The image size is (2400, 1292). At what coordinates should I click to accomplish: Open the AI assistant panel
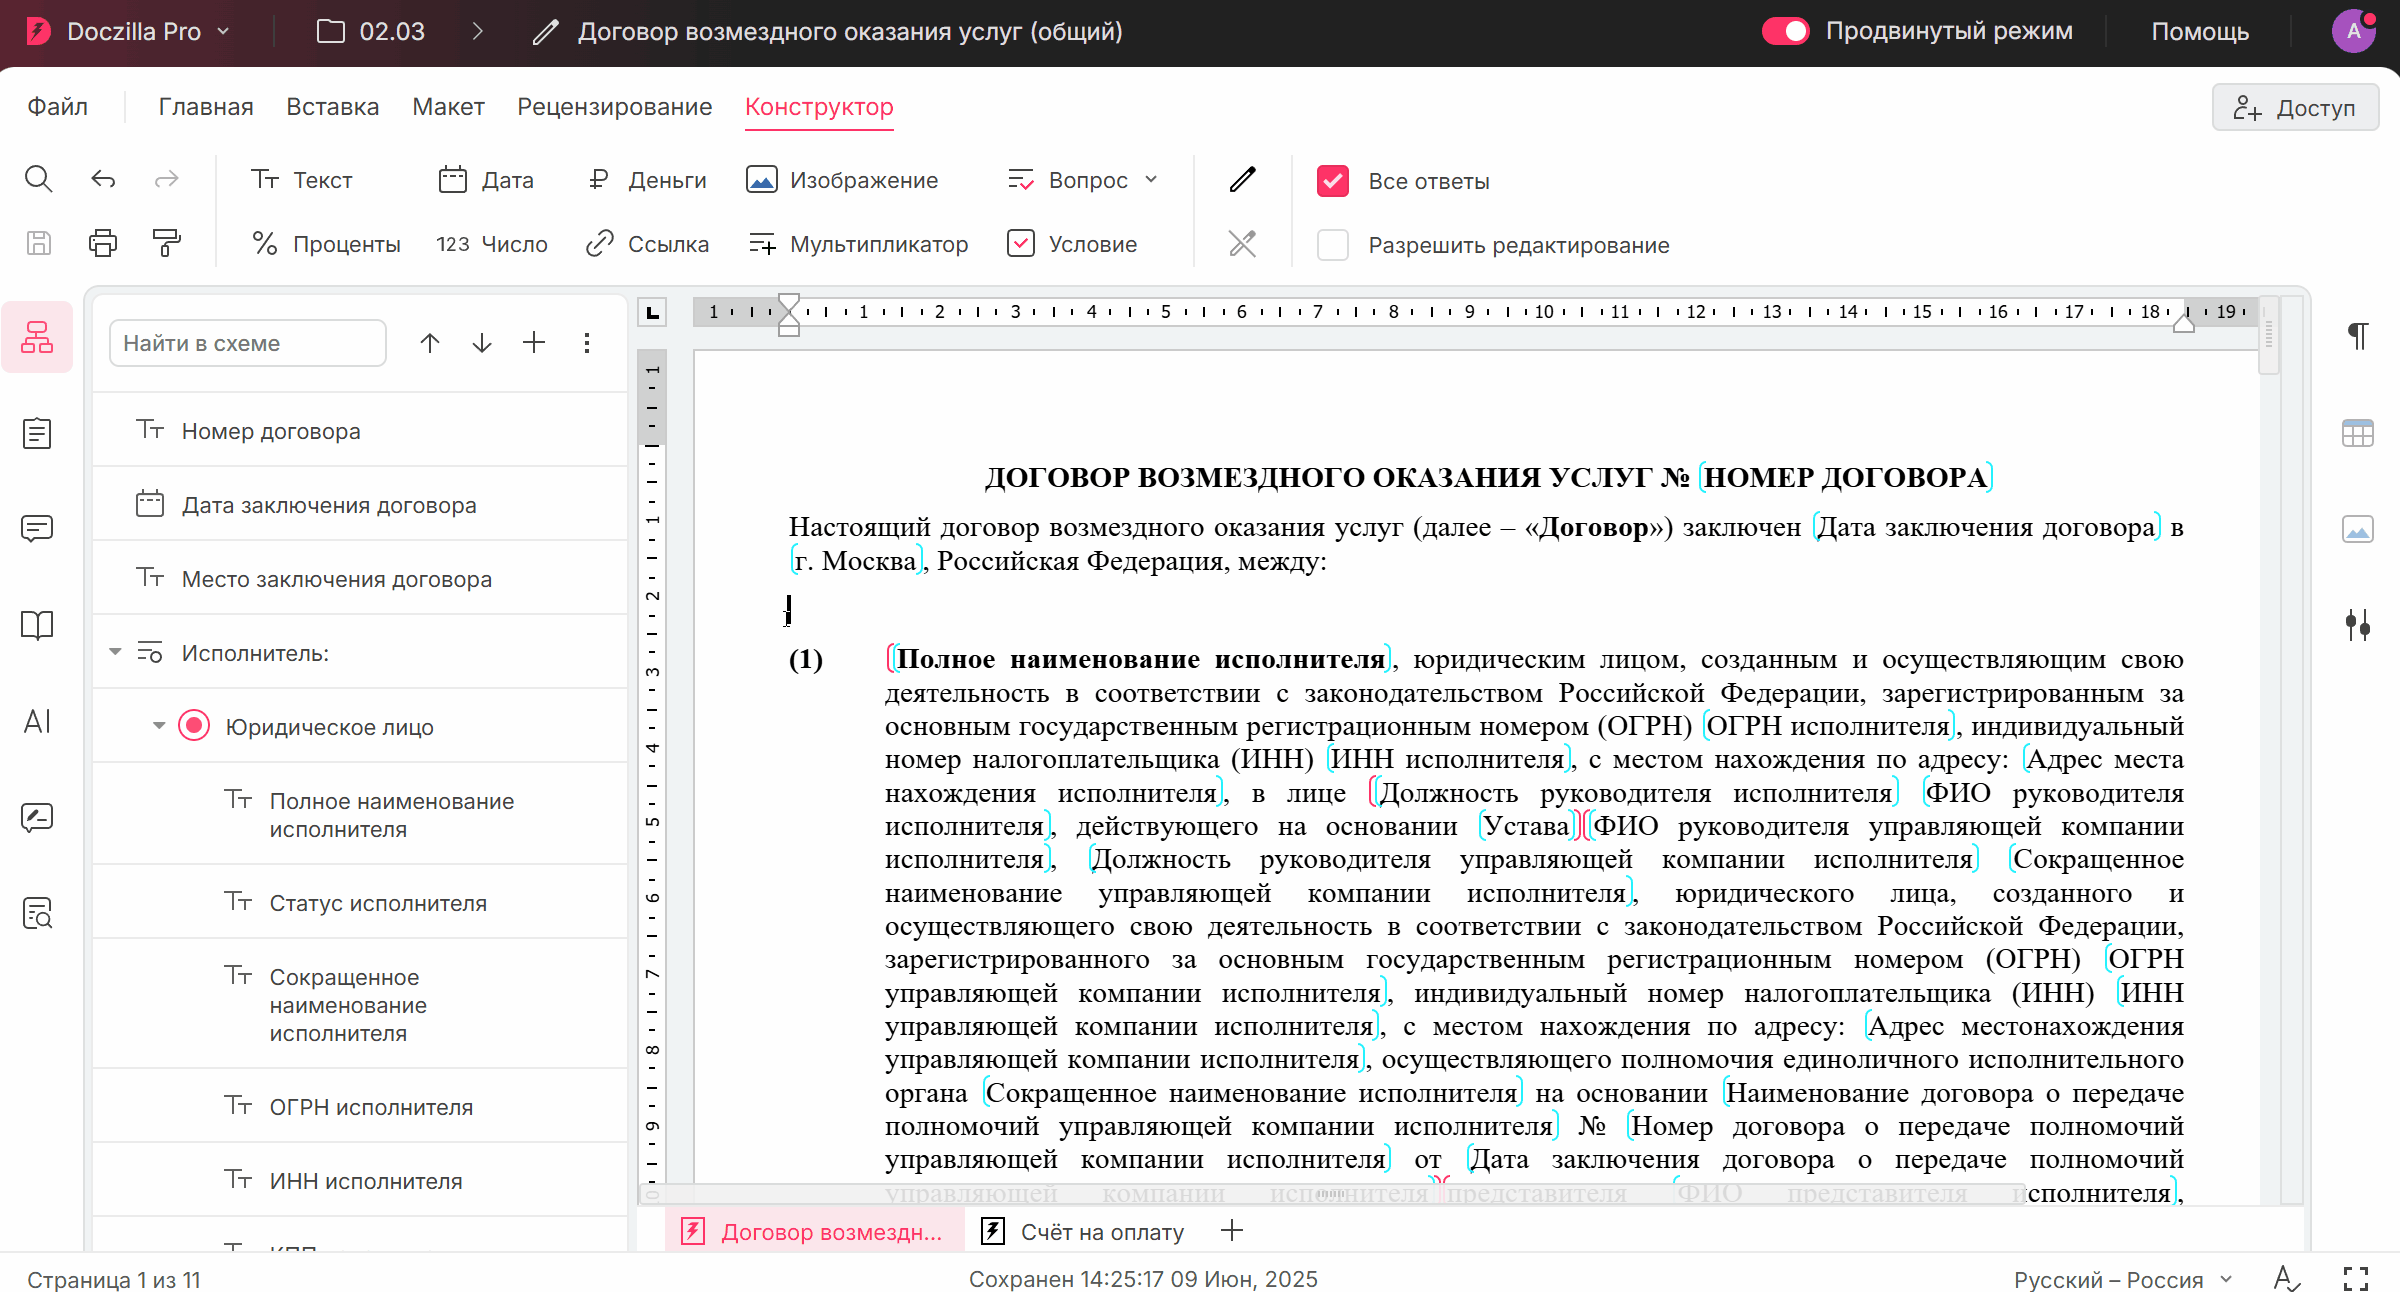(37, 721)
